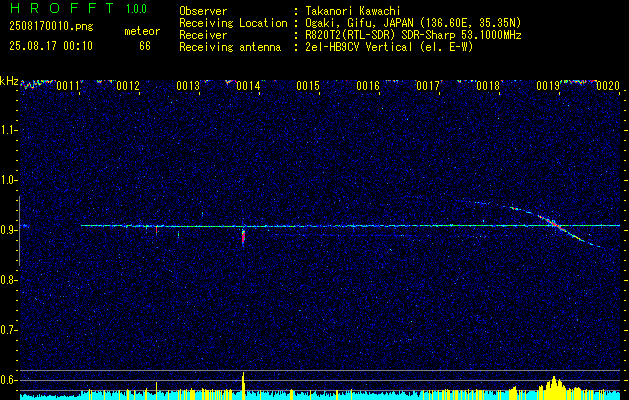629x400 pixels.
Task: Click the Observer field label
Action: 203,11
